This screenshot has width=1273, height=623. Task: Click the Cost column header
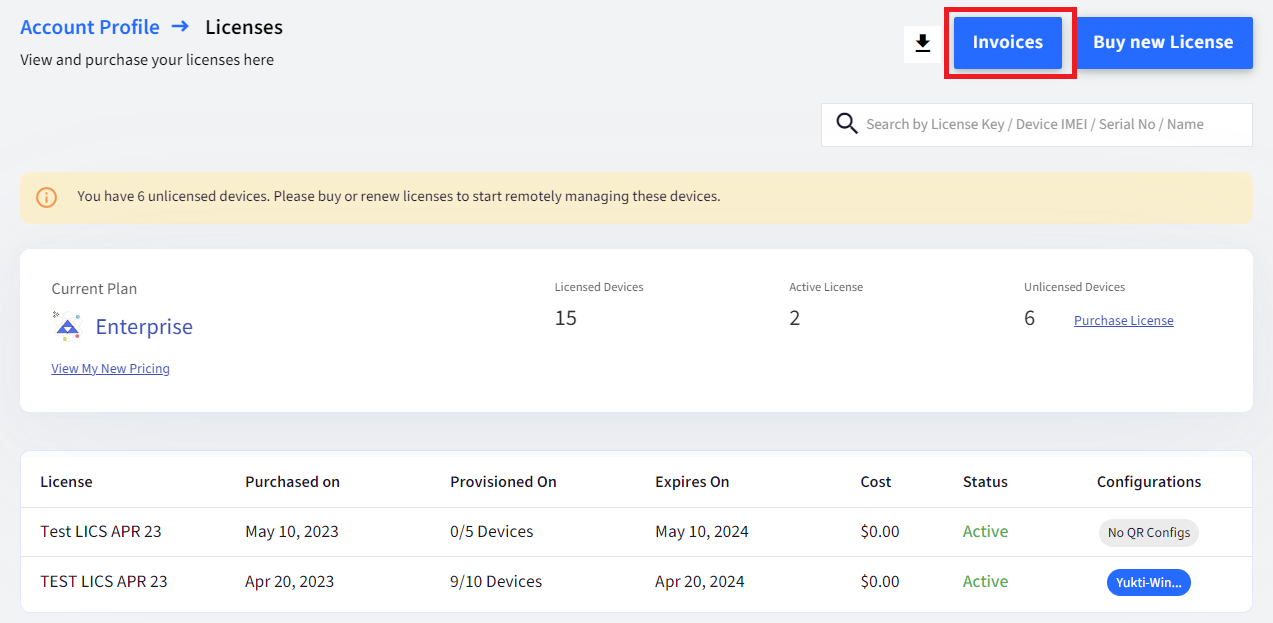point(876,482)
